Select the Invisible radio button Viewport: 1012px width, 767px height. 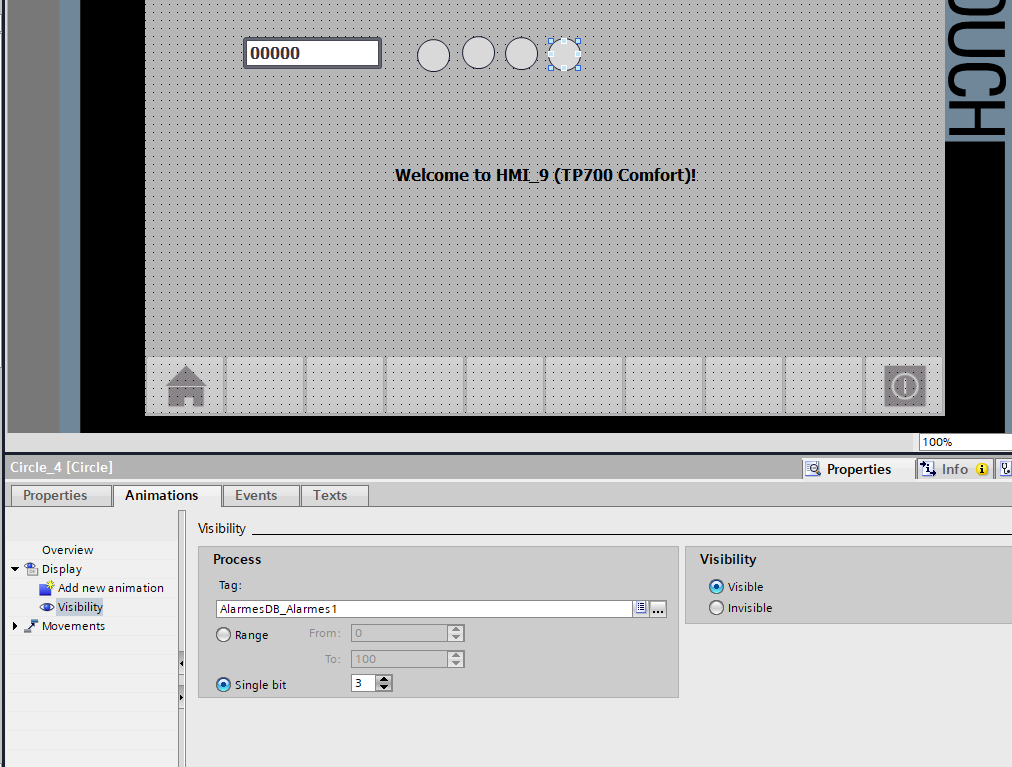pos(716,608)
